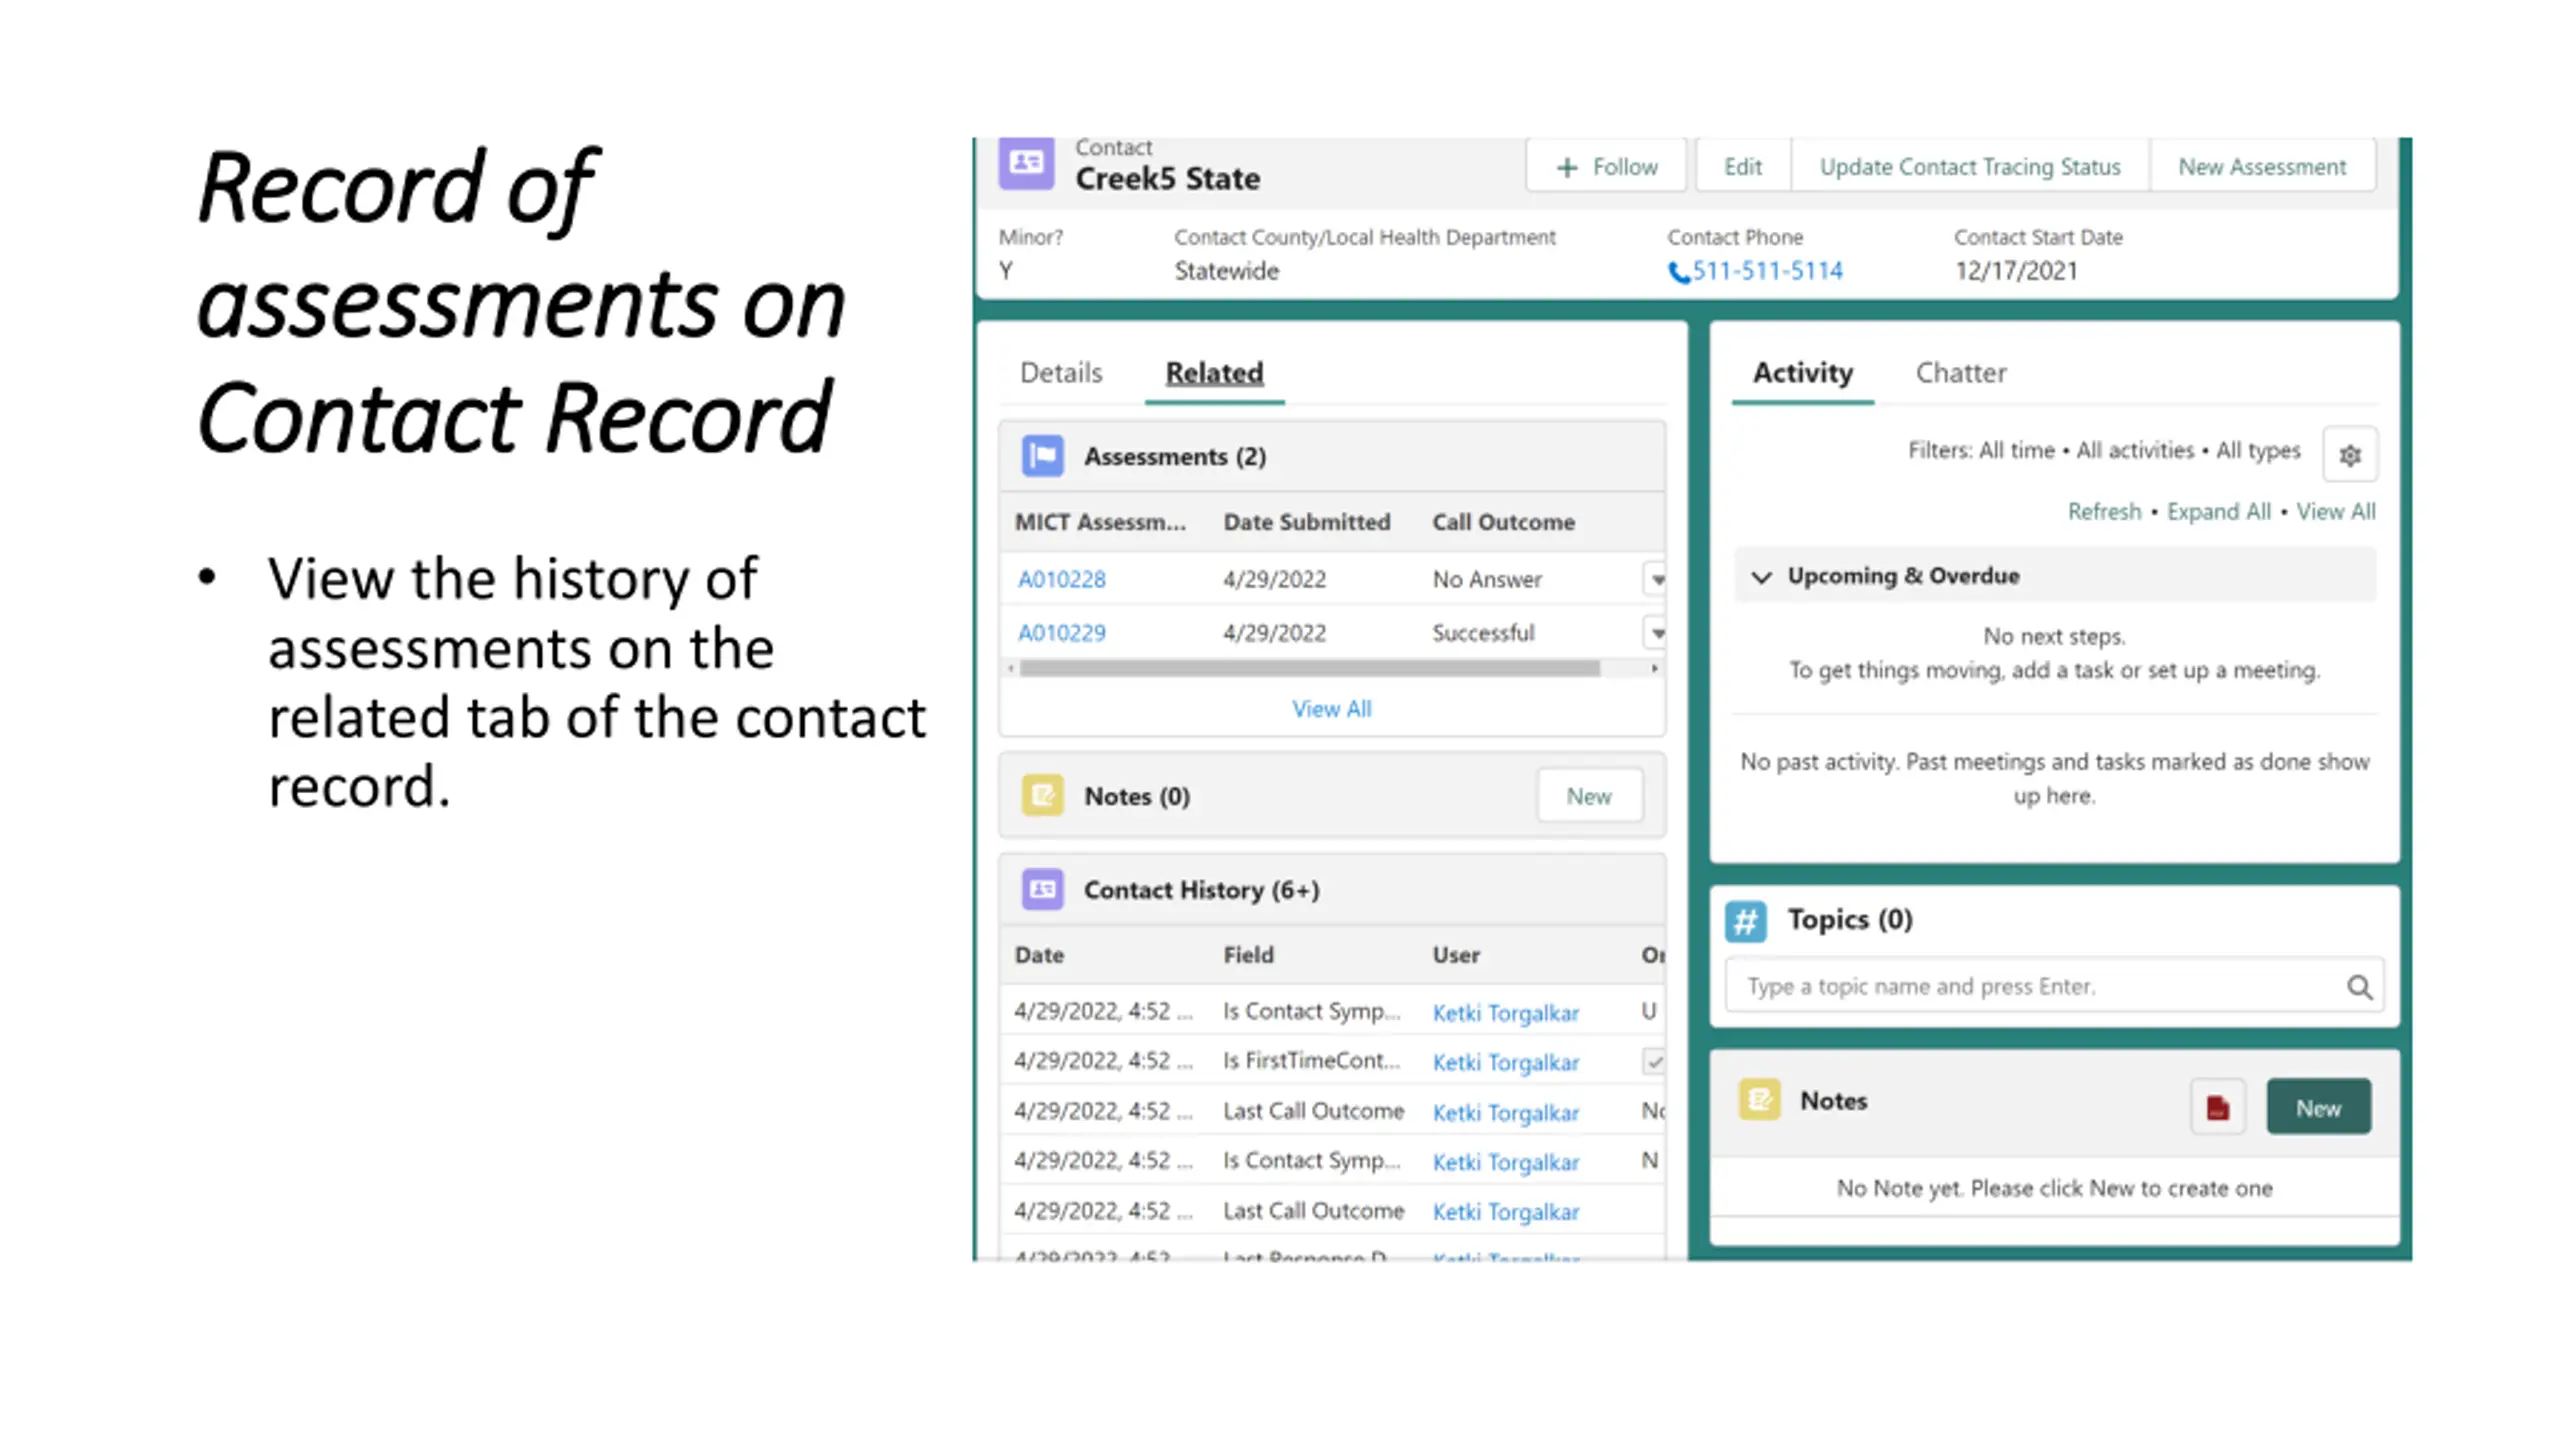The image size is (2560, 1440).
Task: Open assessment A010228 link
Action: [x=1061, y=580]
